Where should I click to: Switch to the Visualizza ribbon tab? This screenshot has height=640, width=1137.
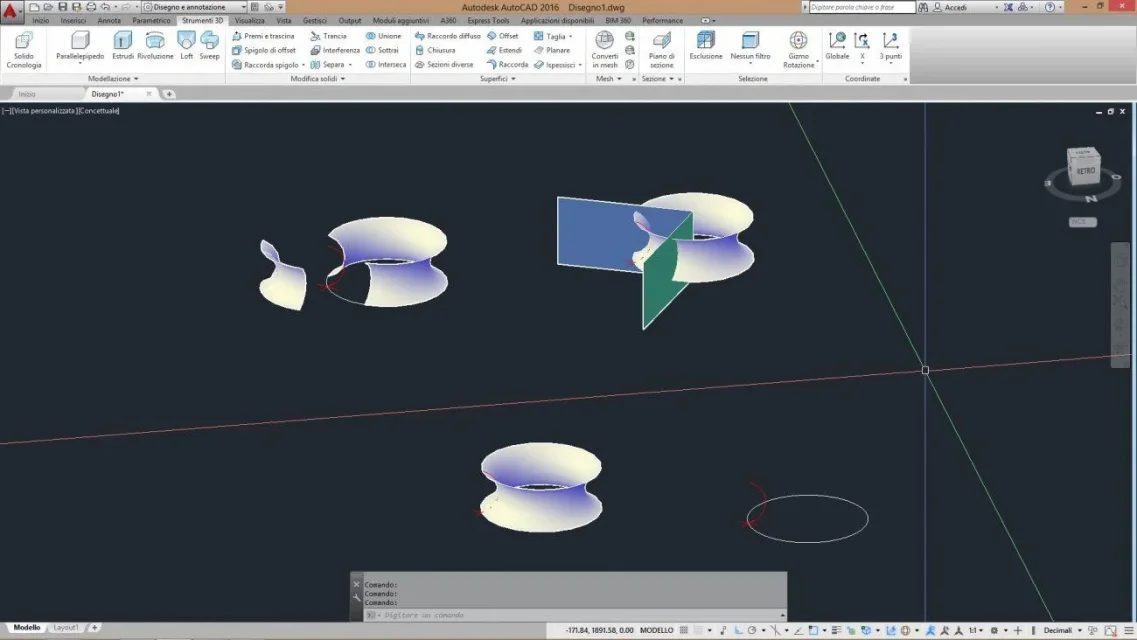click(249, 20)
